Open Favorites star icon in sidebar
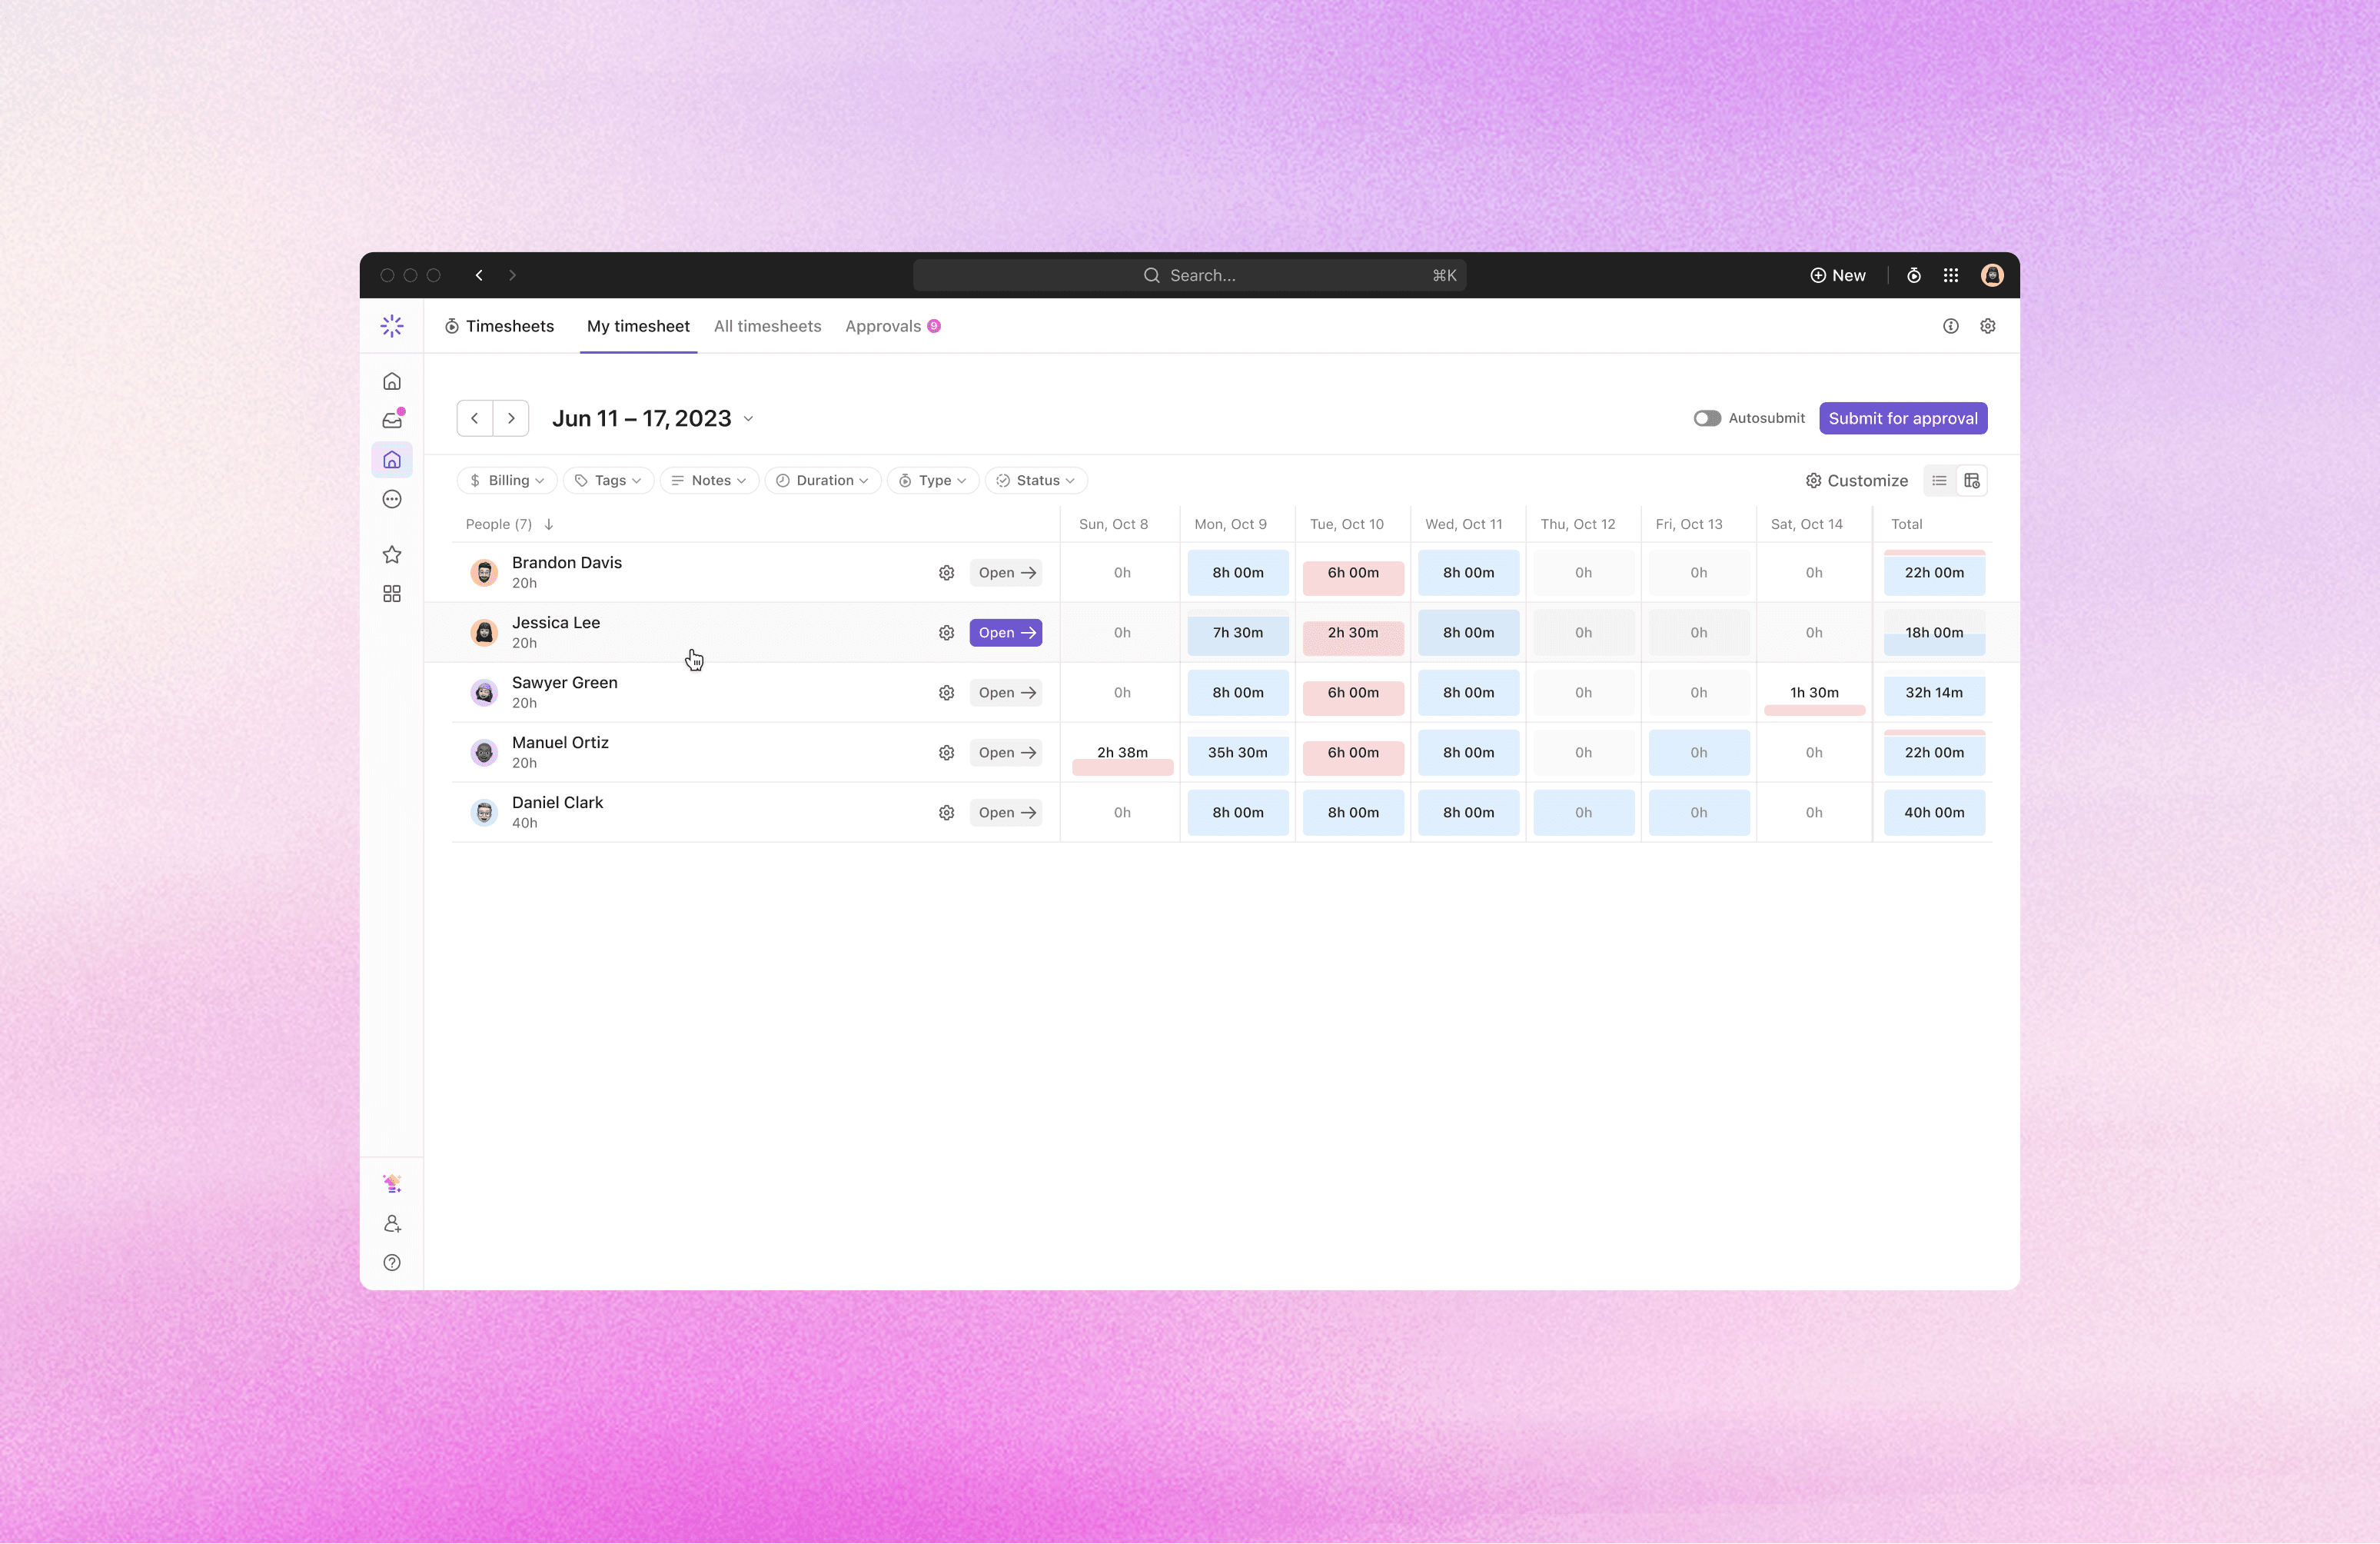 click(x=392, y=555)
